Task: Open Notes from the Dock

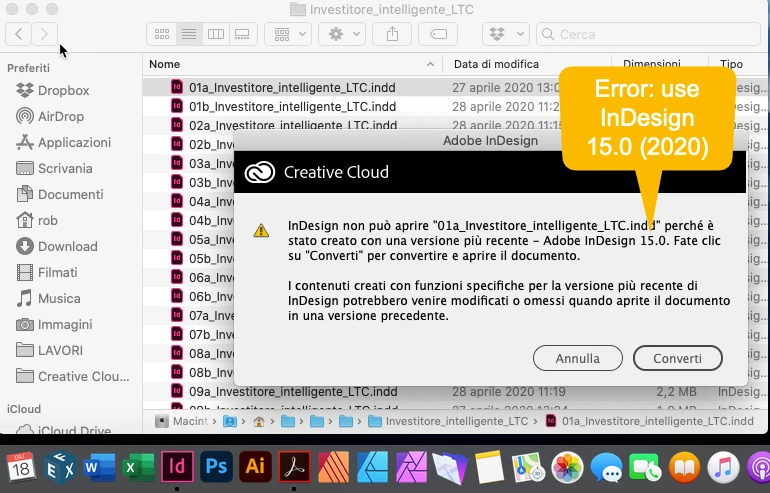Action: coord(489,466)
